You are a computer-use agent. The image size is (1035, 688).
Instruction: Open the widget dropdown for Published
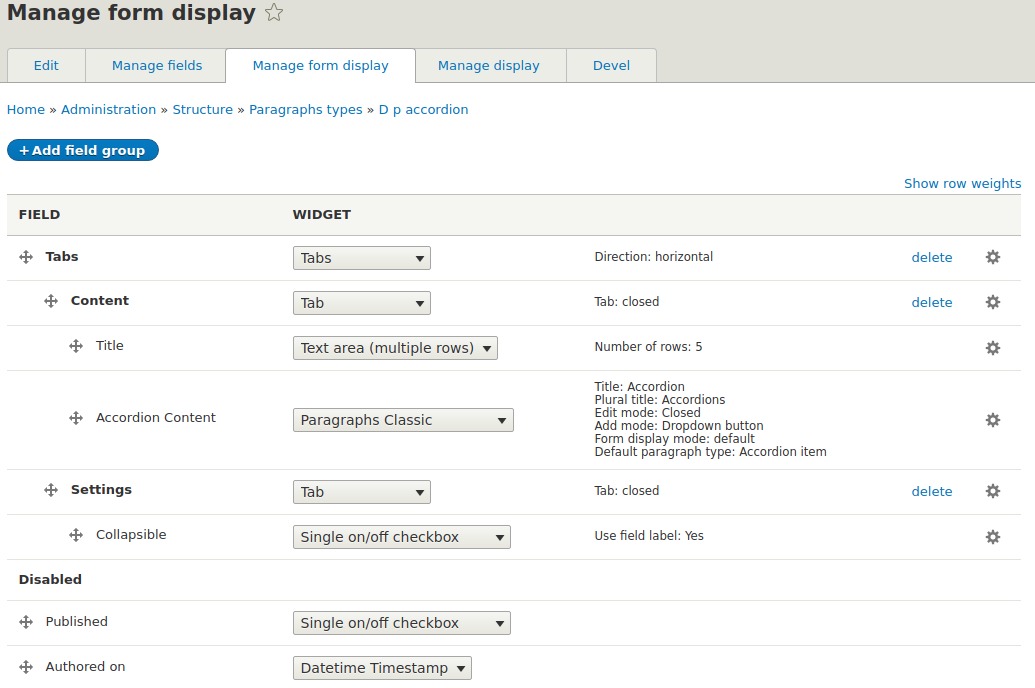401,622
